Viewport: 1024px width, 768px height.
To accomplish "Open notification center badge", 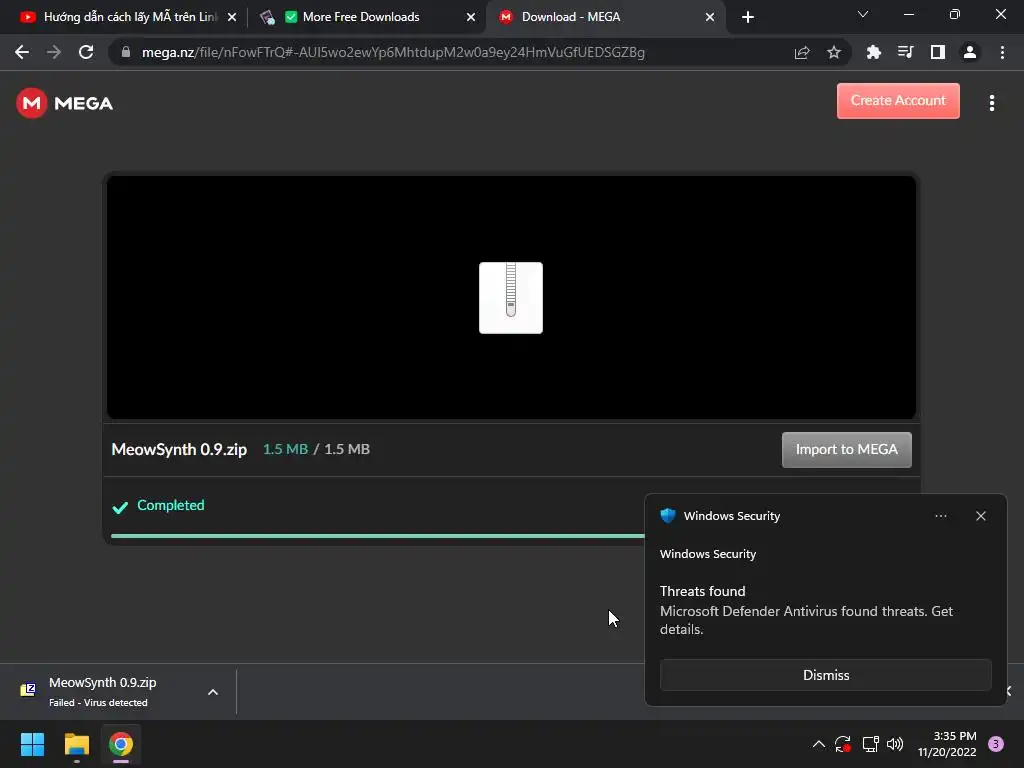I will coord(996,744).
